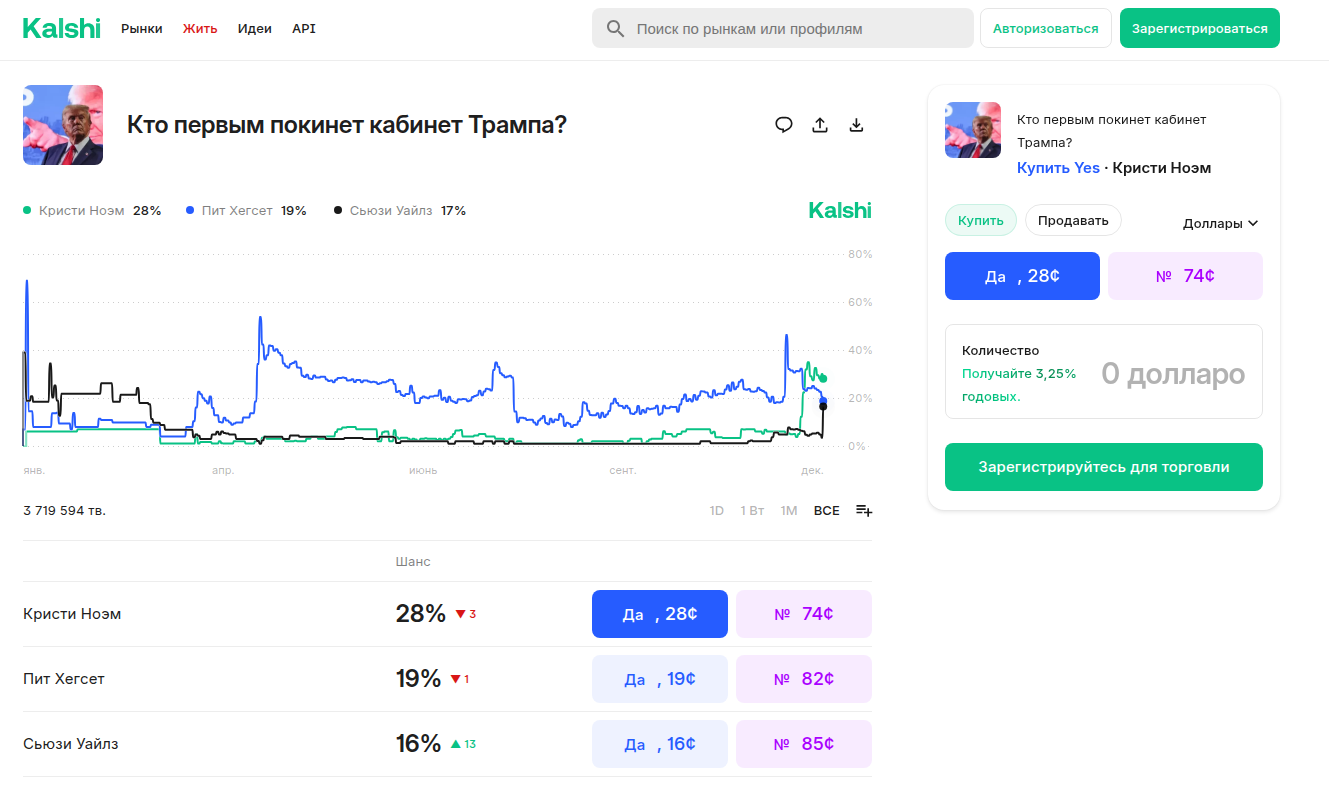Click the market thumbnail image beside title
Viewport: 1329px width, 786px height.
pyautogui.click(x=63, y=125)
